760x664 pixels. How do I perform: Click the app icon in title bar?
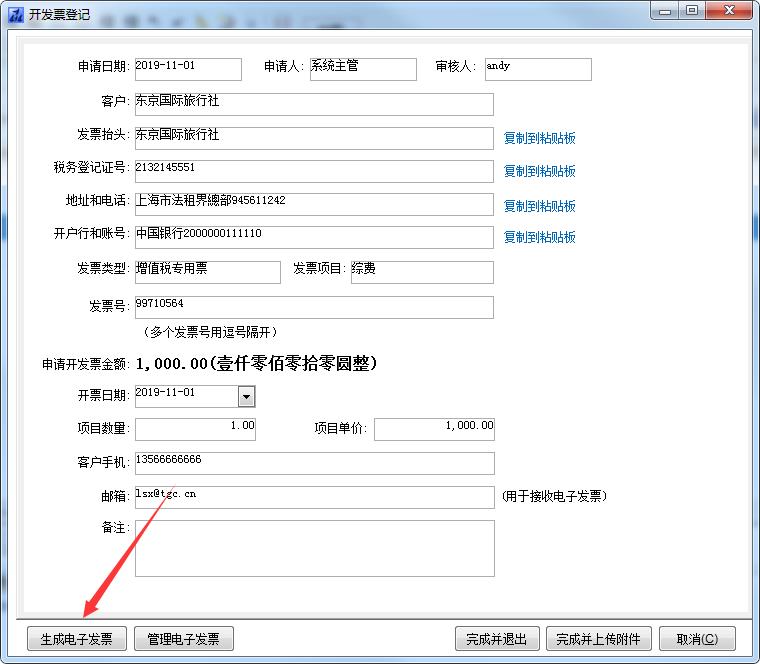15,13
